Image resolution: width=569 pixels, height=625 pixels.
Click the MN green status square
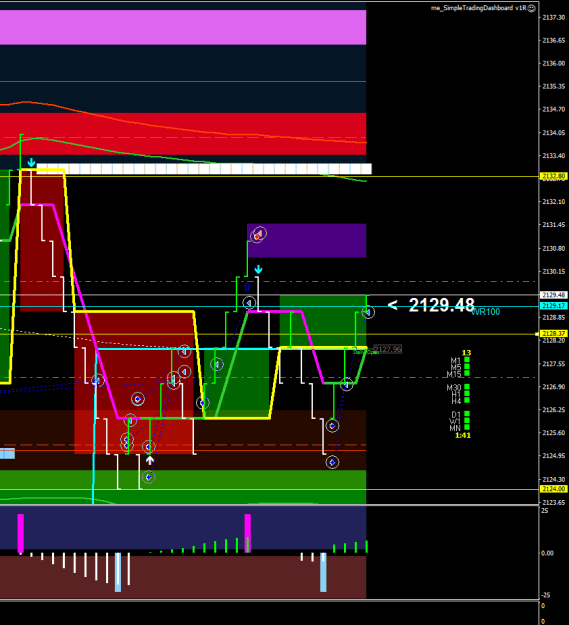(x=467, y=427)
